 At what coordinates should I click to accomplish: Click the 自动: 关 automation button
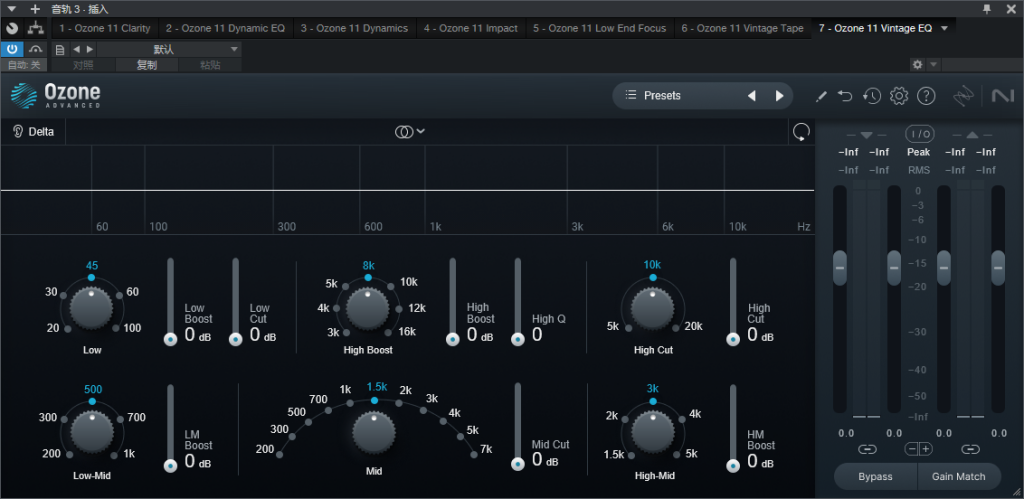coord(24,65)
